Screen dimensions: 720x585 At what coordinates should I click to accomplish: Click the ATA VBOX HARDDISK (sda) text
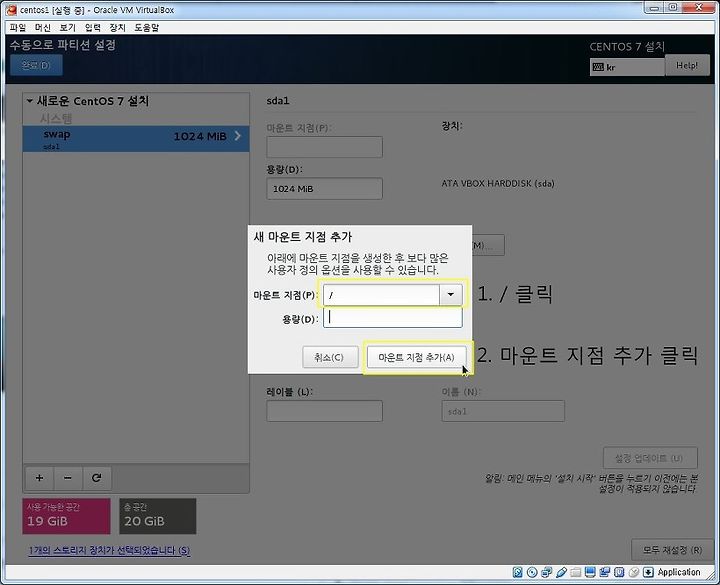498,184
